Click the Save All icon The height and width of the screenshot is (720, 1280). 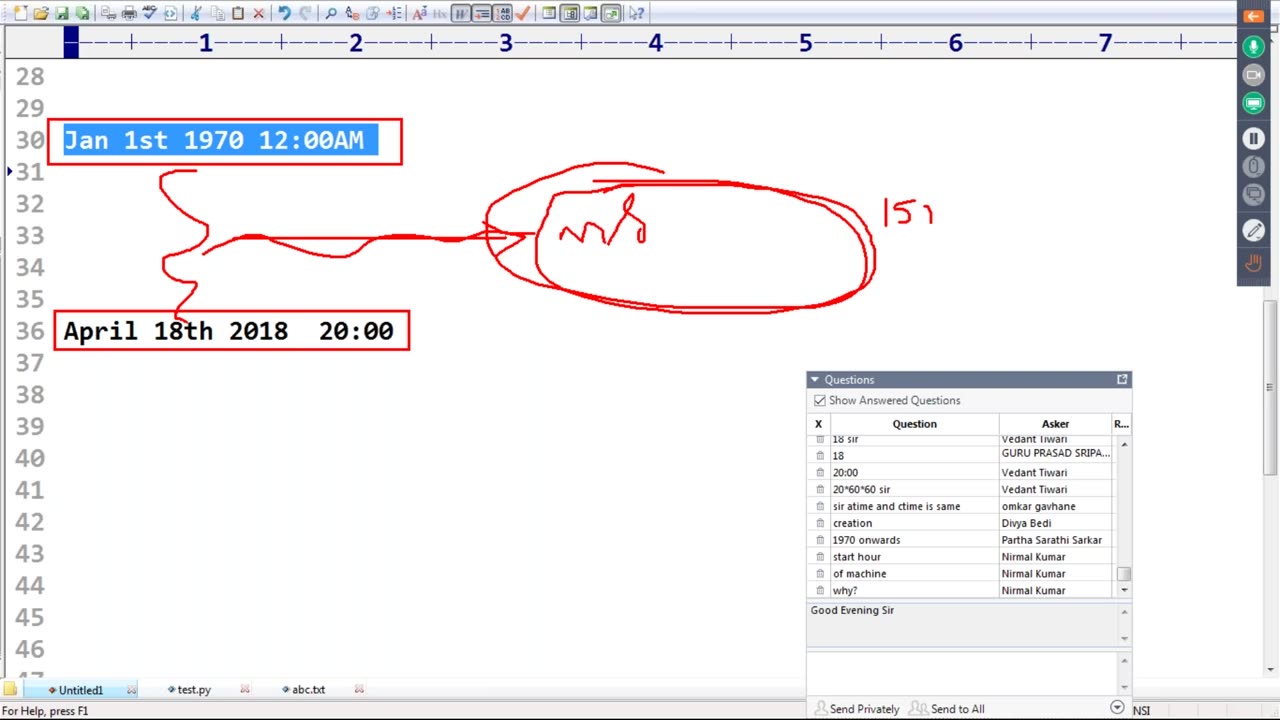[82, 14]
